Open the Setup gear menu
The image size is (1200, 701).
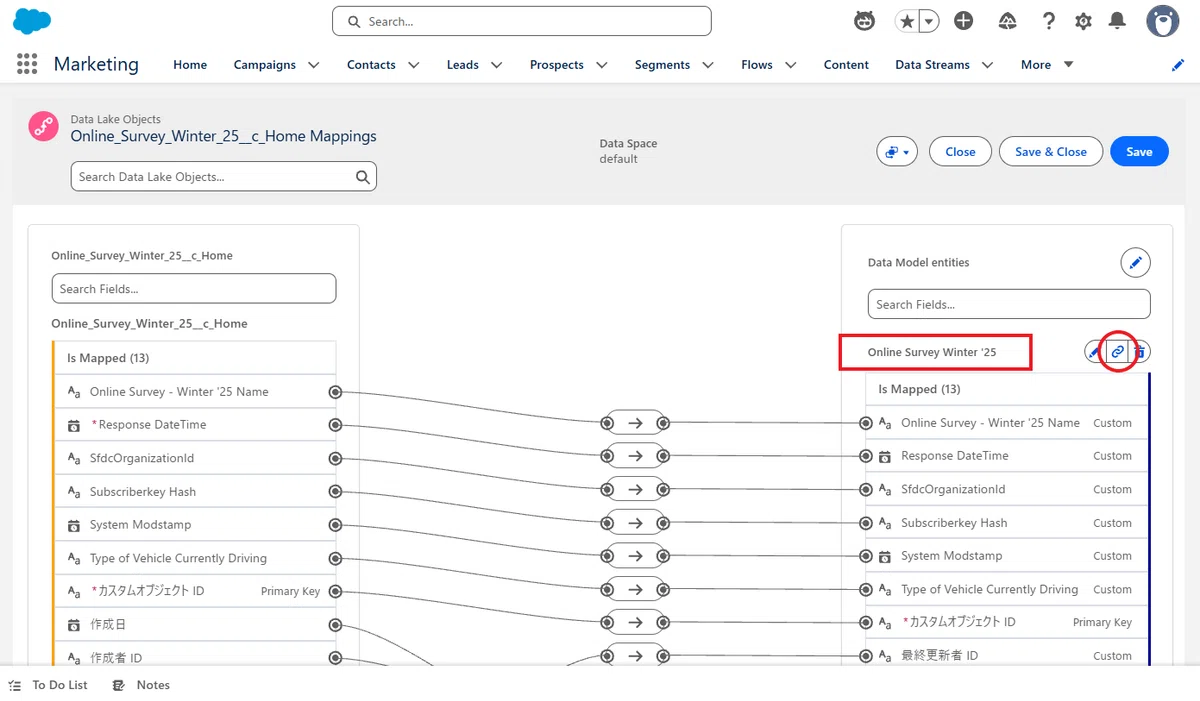coord(1083,21)
